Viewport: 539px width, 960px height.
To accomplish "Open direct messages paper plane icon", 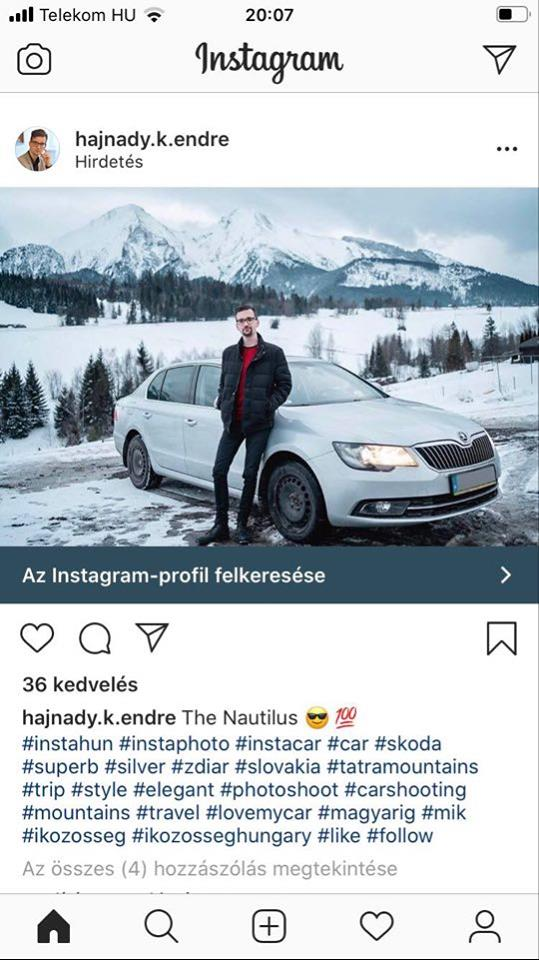I will point(499,59).
